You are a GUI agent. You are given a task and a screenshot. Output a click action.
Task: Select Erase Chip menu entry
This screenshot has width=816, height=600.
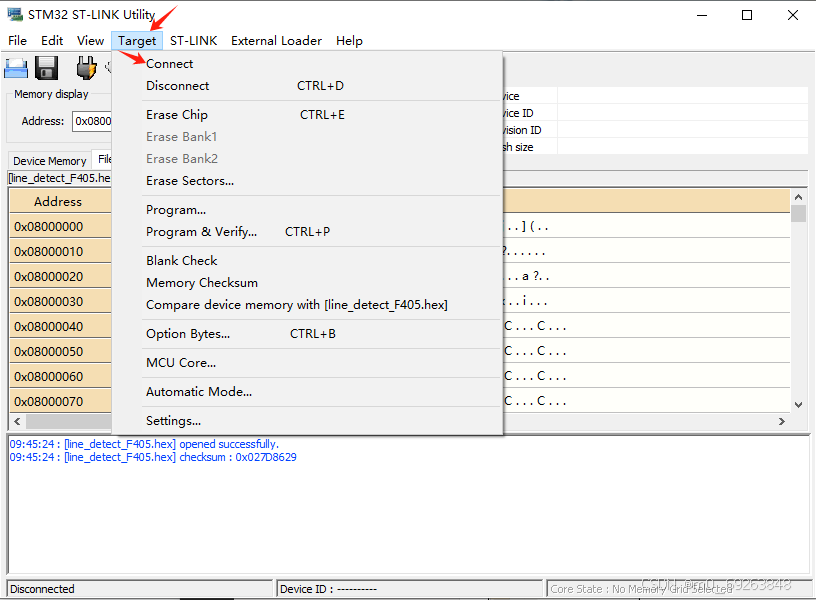[x=307, y=114]
